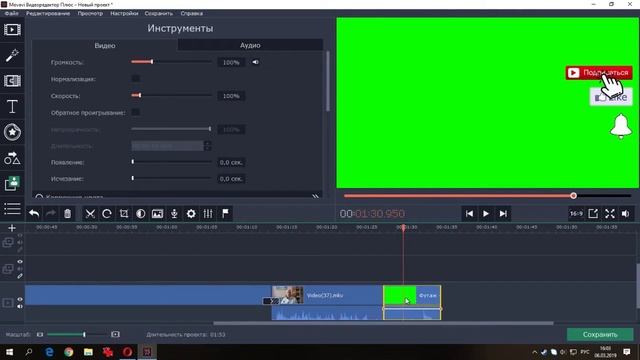The image size is (640, 360).
Task: Click the preview seek bar handle
Action: (x=573, y=196)
